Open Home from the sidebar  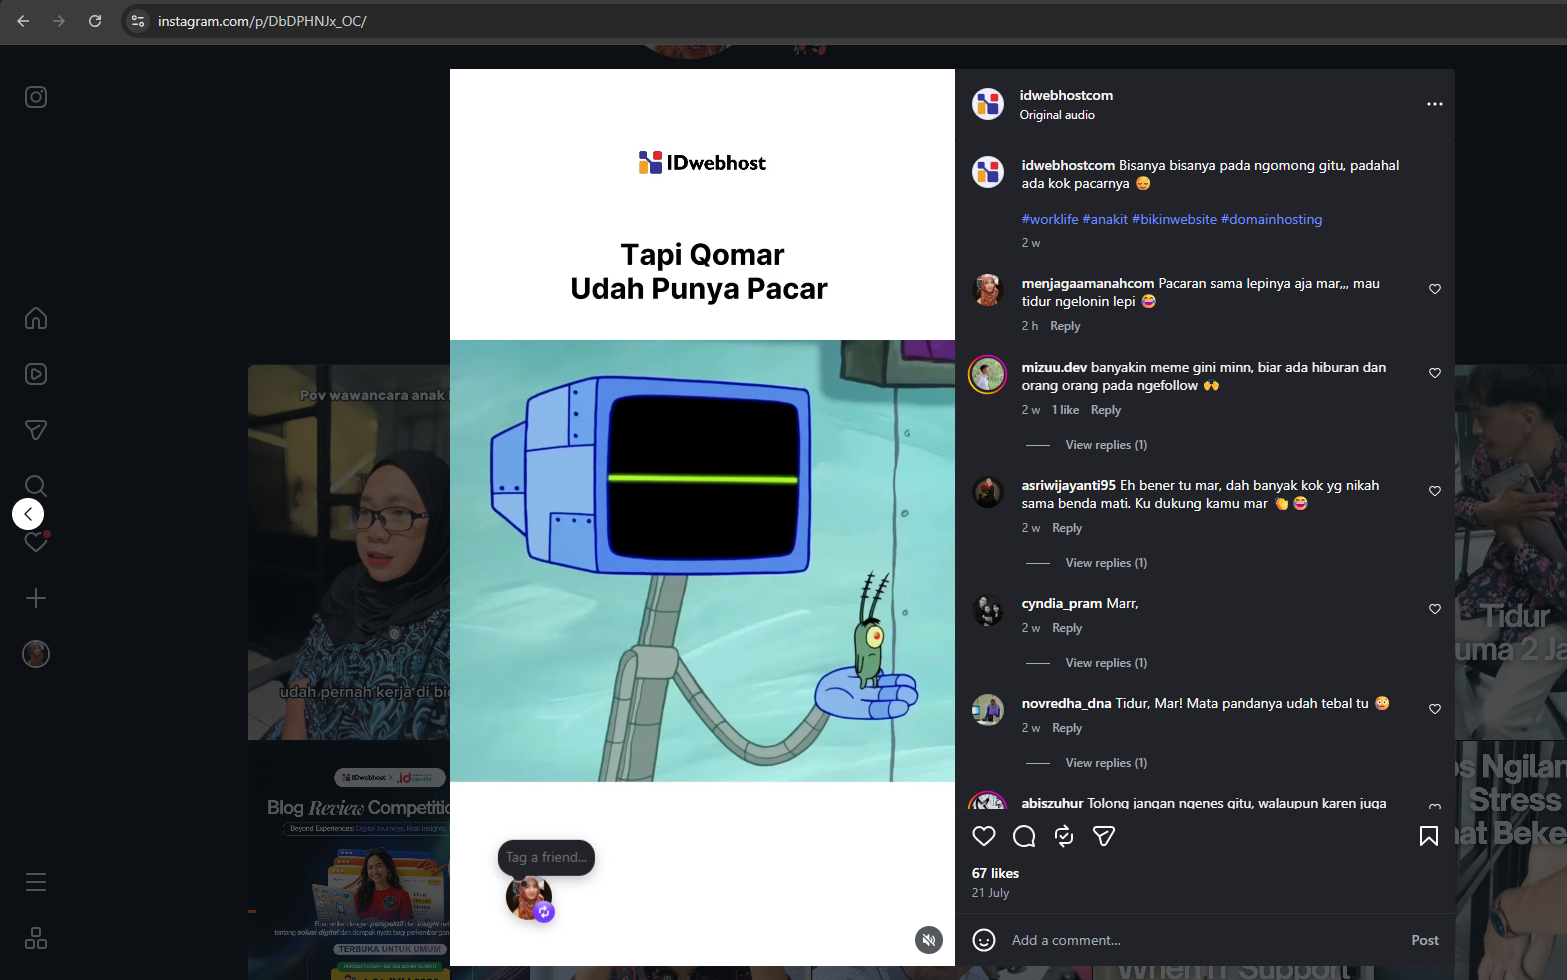[36, 318]
